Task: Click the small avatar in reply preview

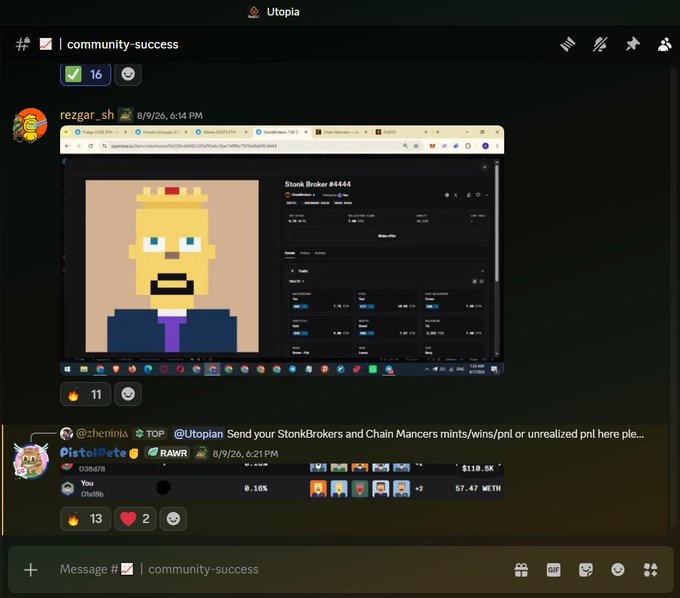Action: pyautogui.click(x=66, y=433)
